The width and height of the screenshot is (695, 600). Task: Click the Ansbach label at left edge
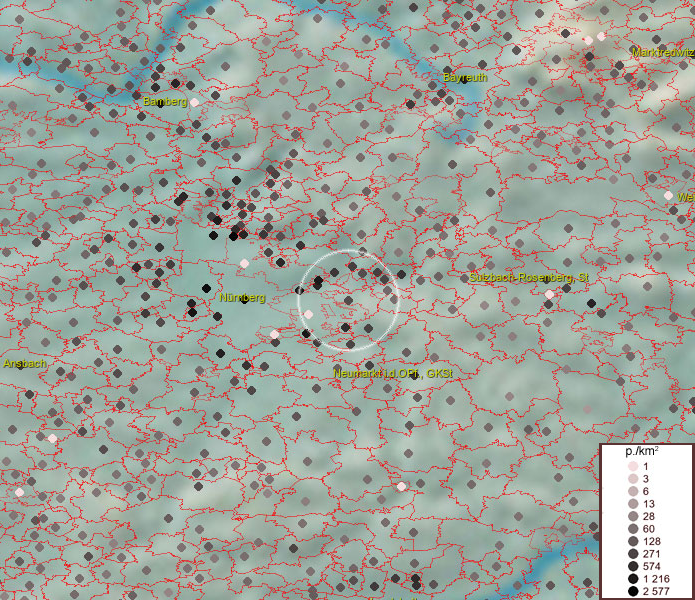click(x=24, y=364)
